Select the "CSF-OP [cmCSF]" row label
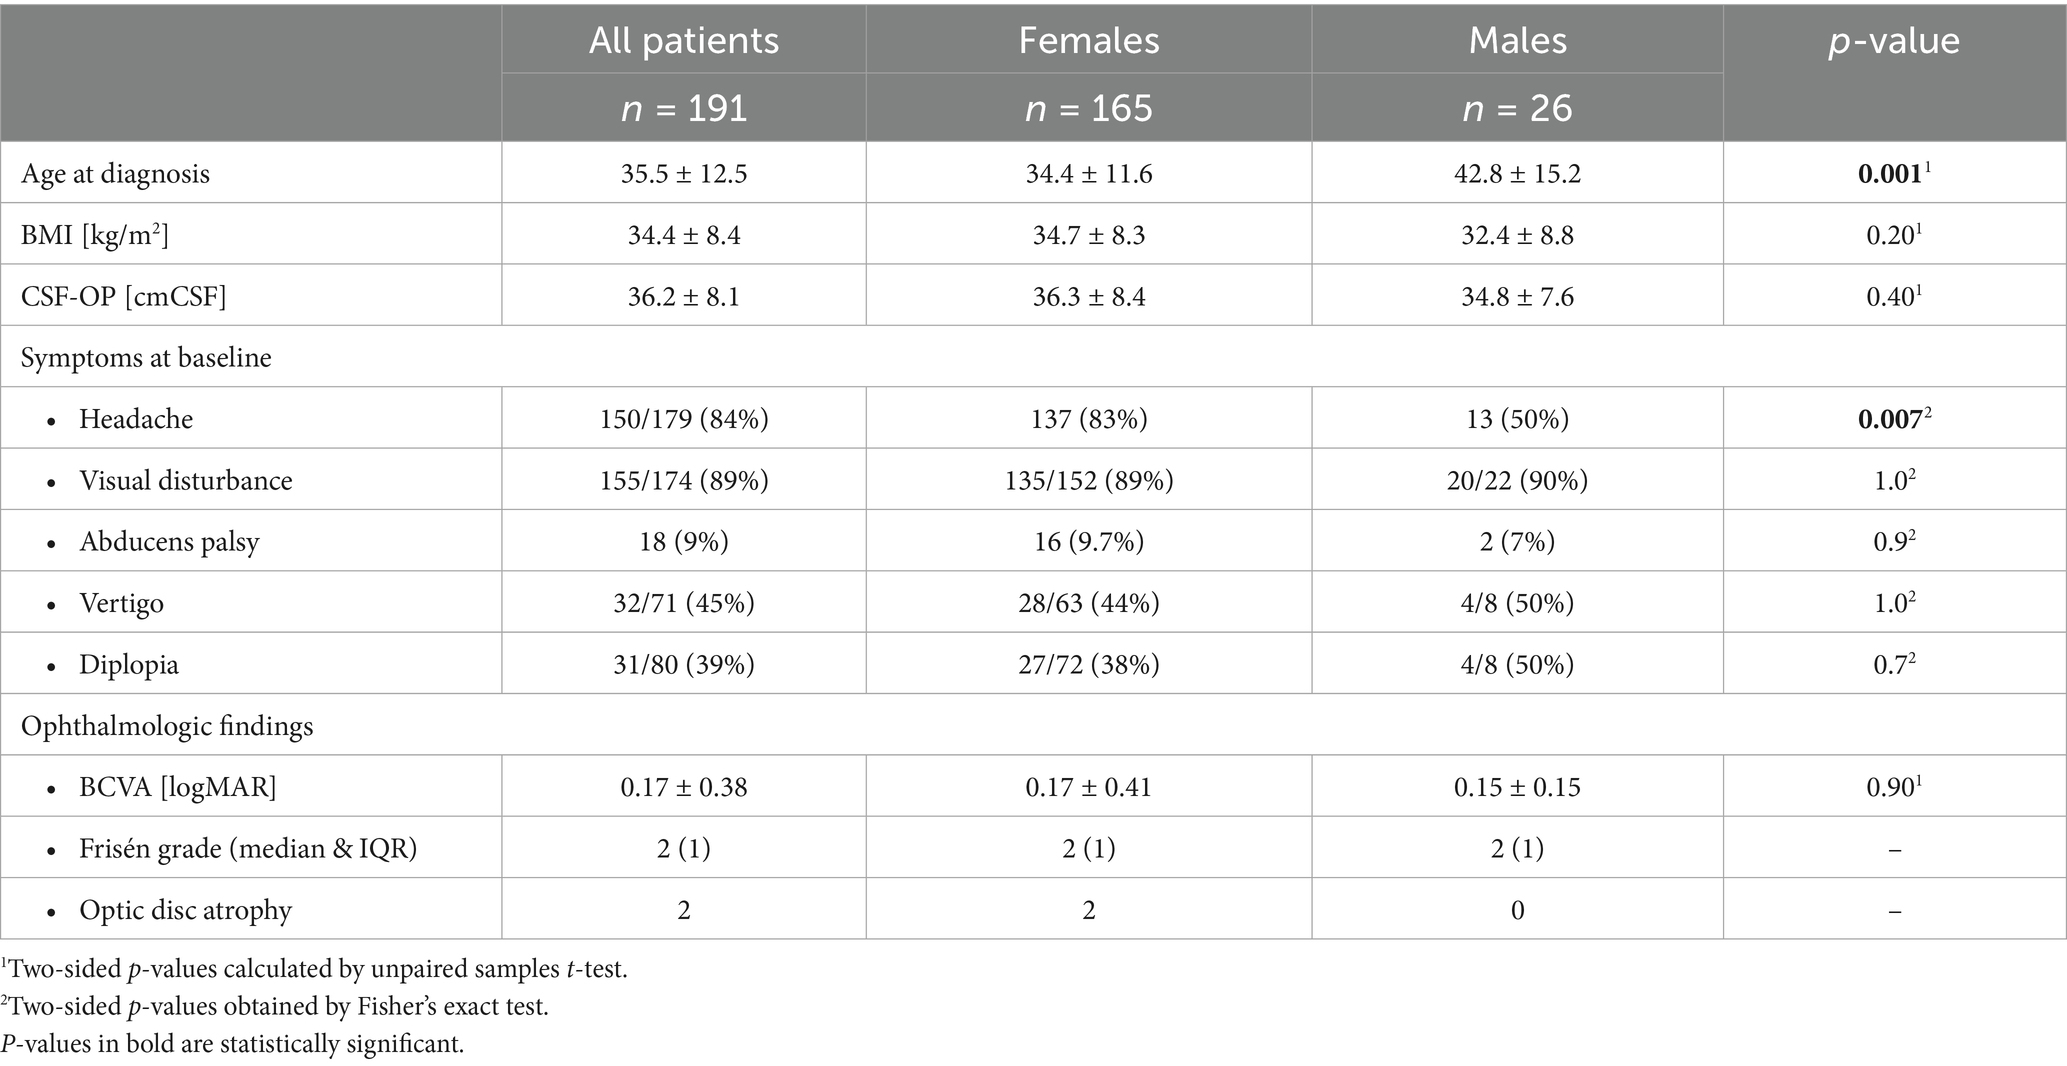Screen dimensions: 2067x1066 coord(124,297)
